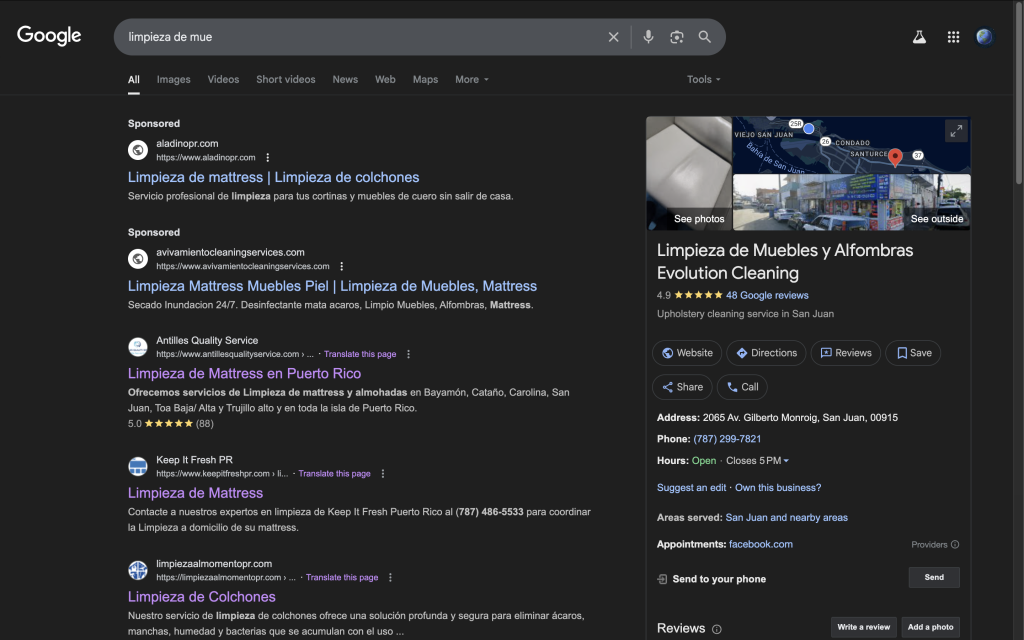Screen dimensions: 1024x640
Task: Switch to the Maps tab
Action: (425, 80)
